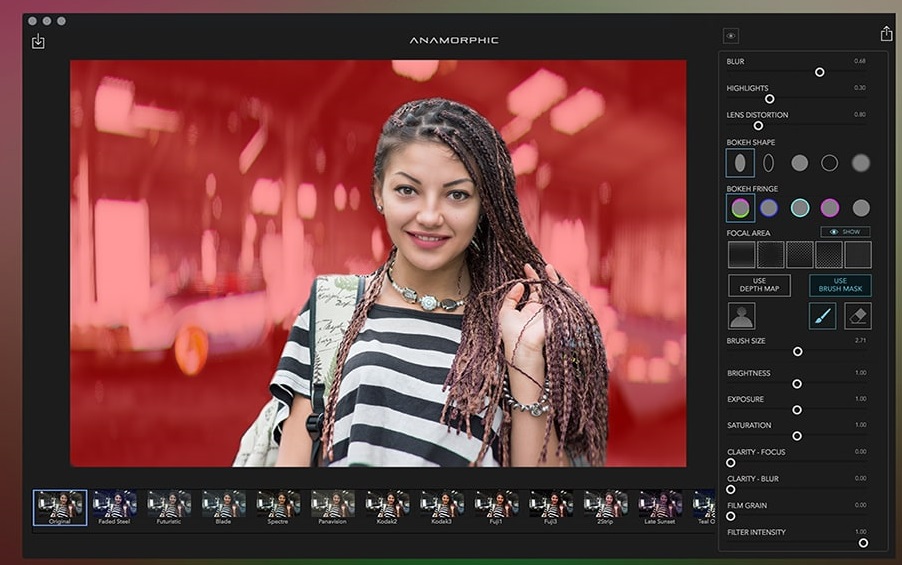Choose the plain gray no-fringe option

pos(861,208)
